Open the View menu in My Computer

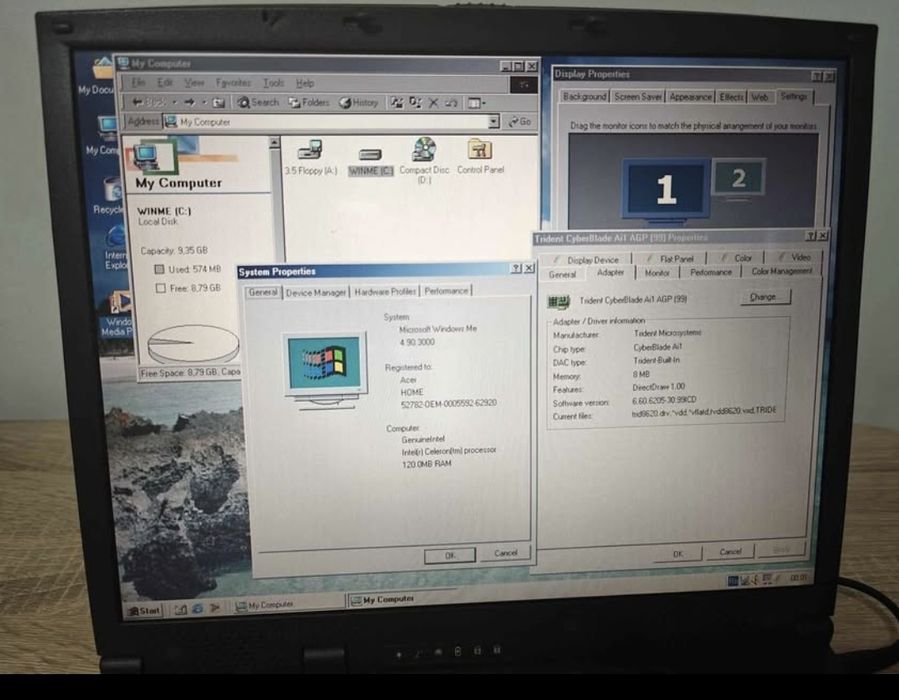tap(194, 83)
